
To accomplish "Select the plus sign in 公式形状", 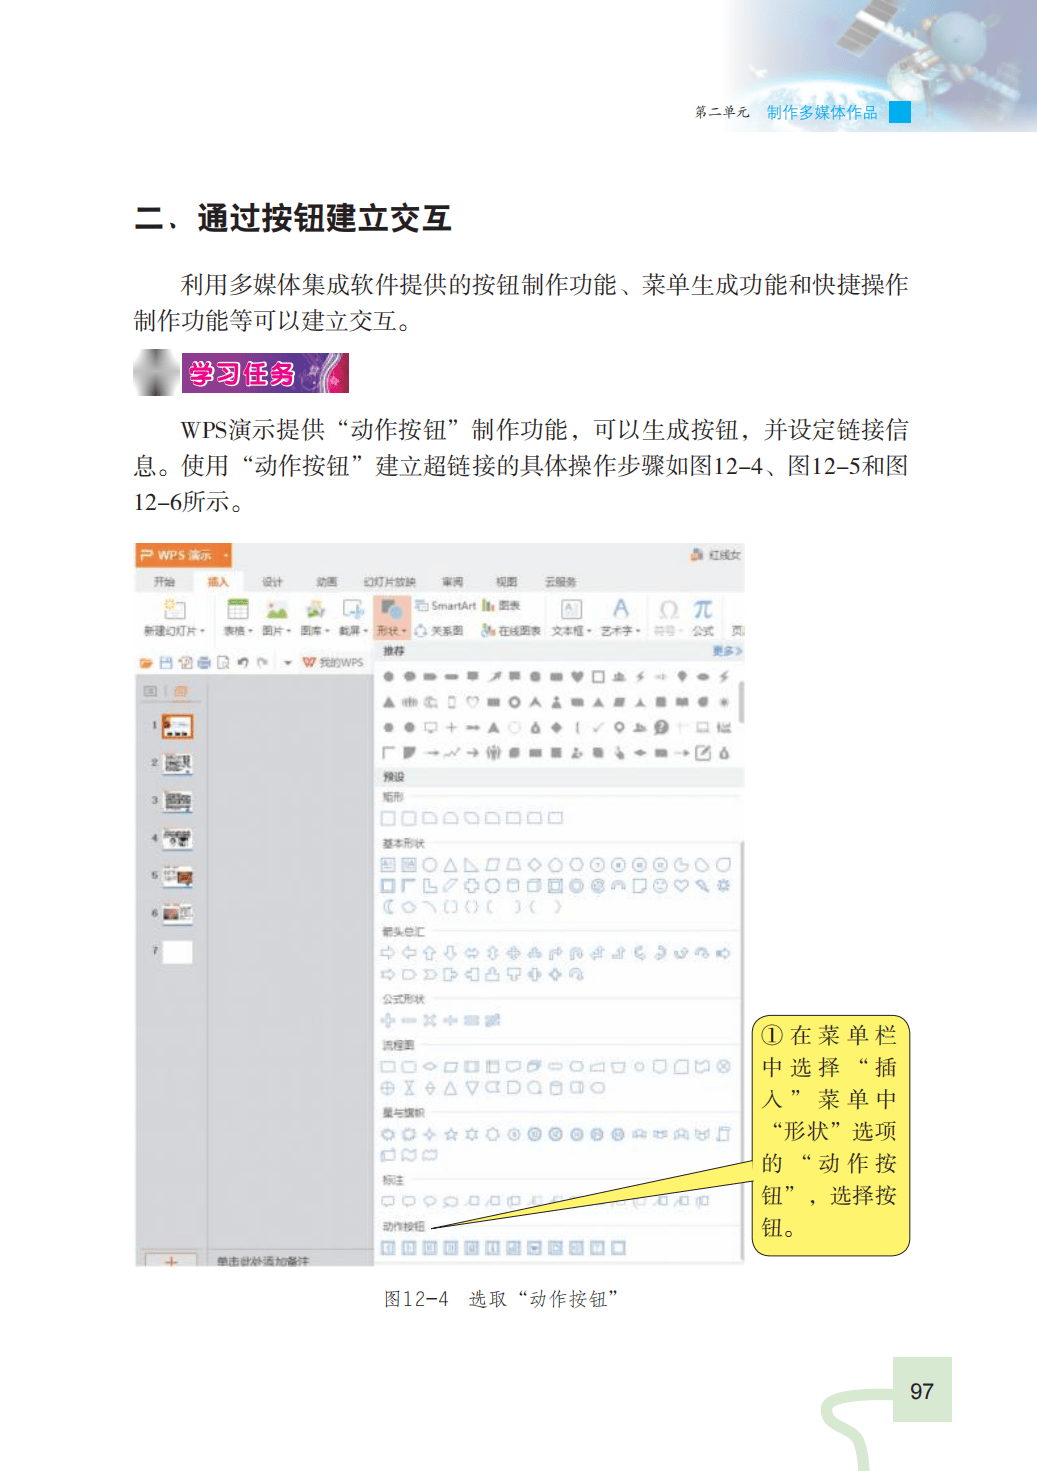I will point(388,1020).
